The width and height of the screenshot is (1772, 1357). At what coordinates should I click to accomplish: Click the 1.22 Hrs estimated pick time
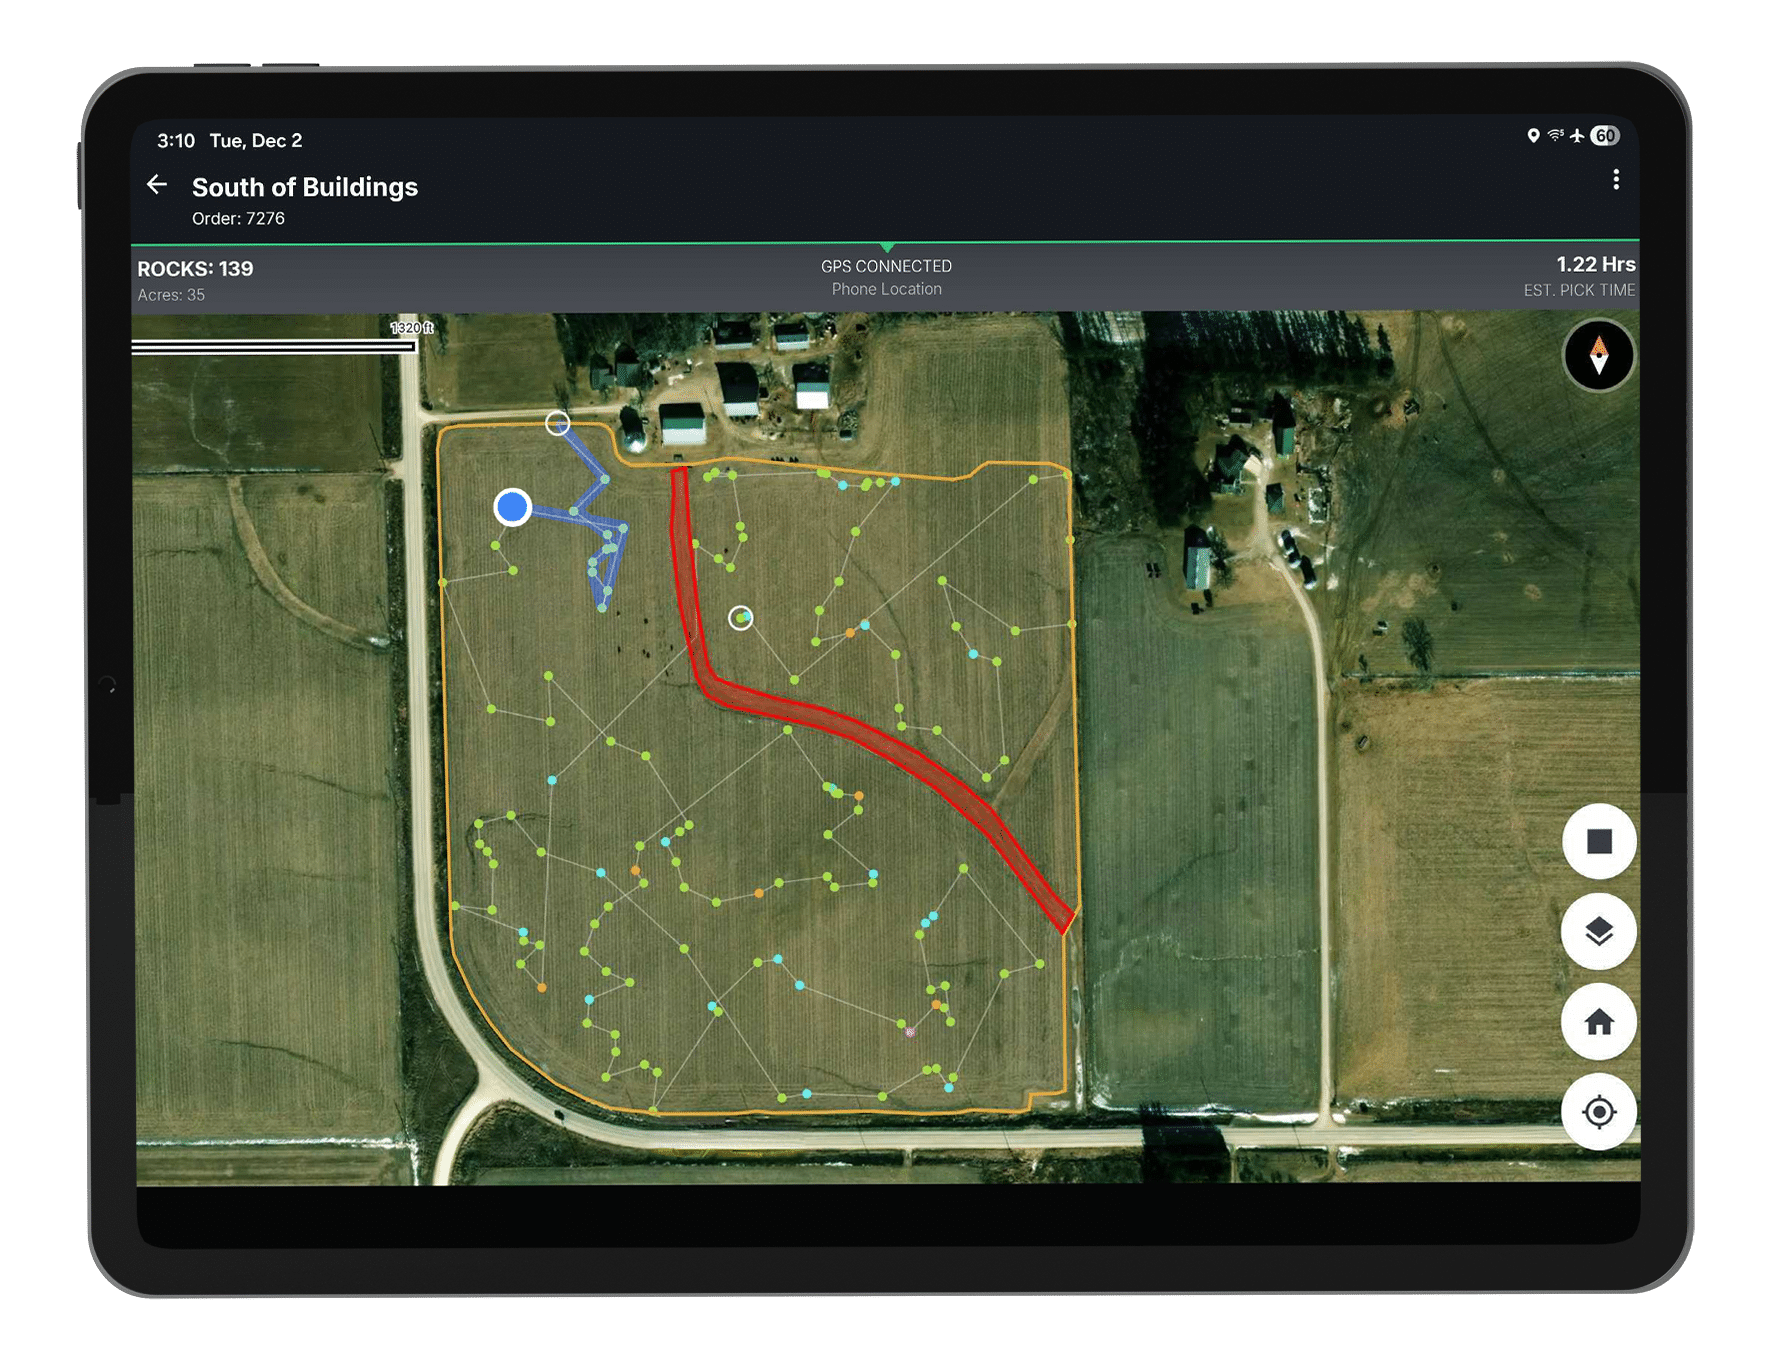[1594, 265]
